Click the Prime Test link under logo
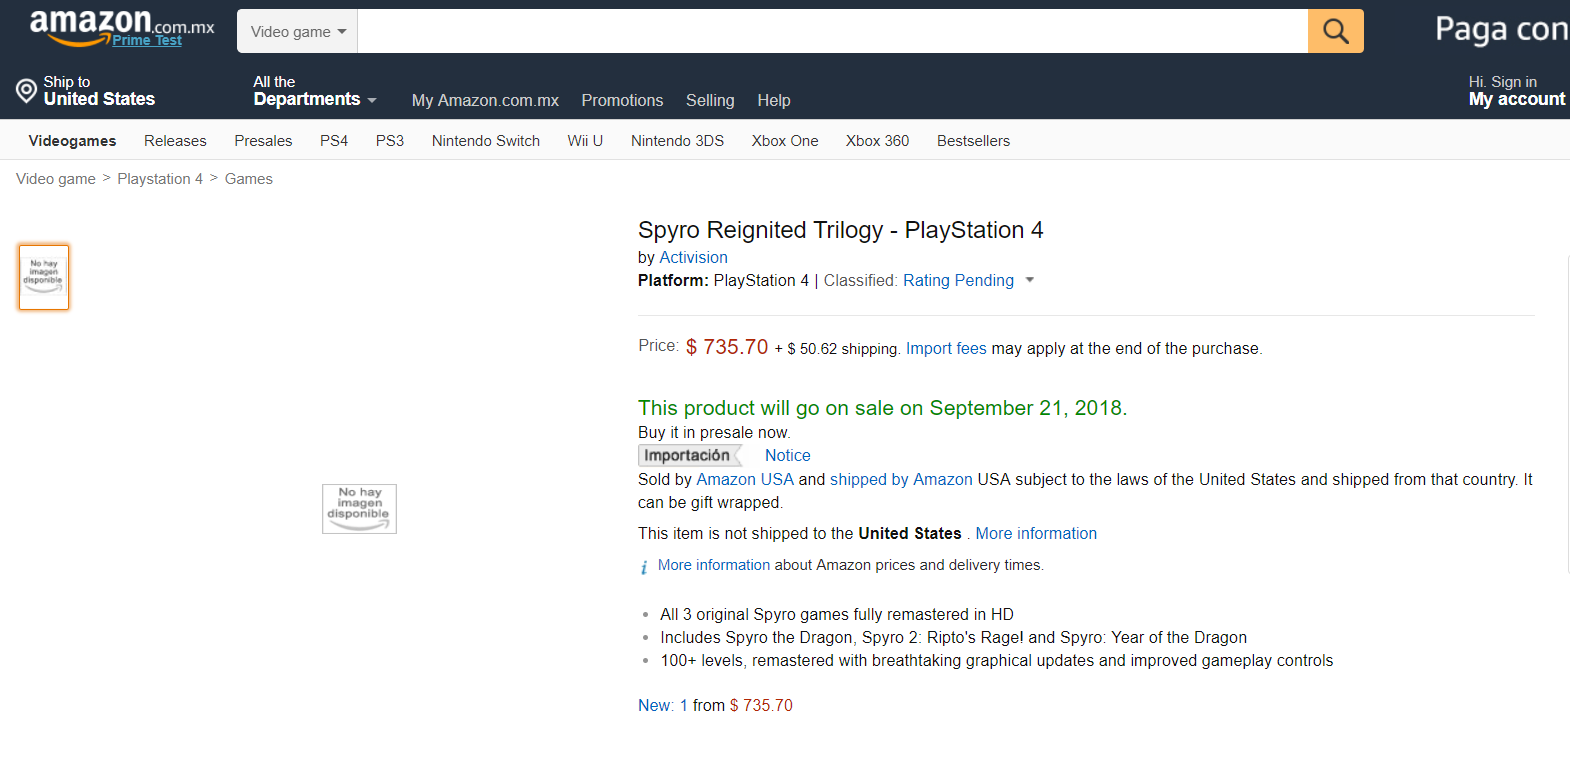Image resolution: width=1570 pixels, height=759 pixels. click(147, 41)
